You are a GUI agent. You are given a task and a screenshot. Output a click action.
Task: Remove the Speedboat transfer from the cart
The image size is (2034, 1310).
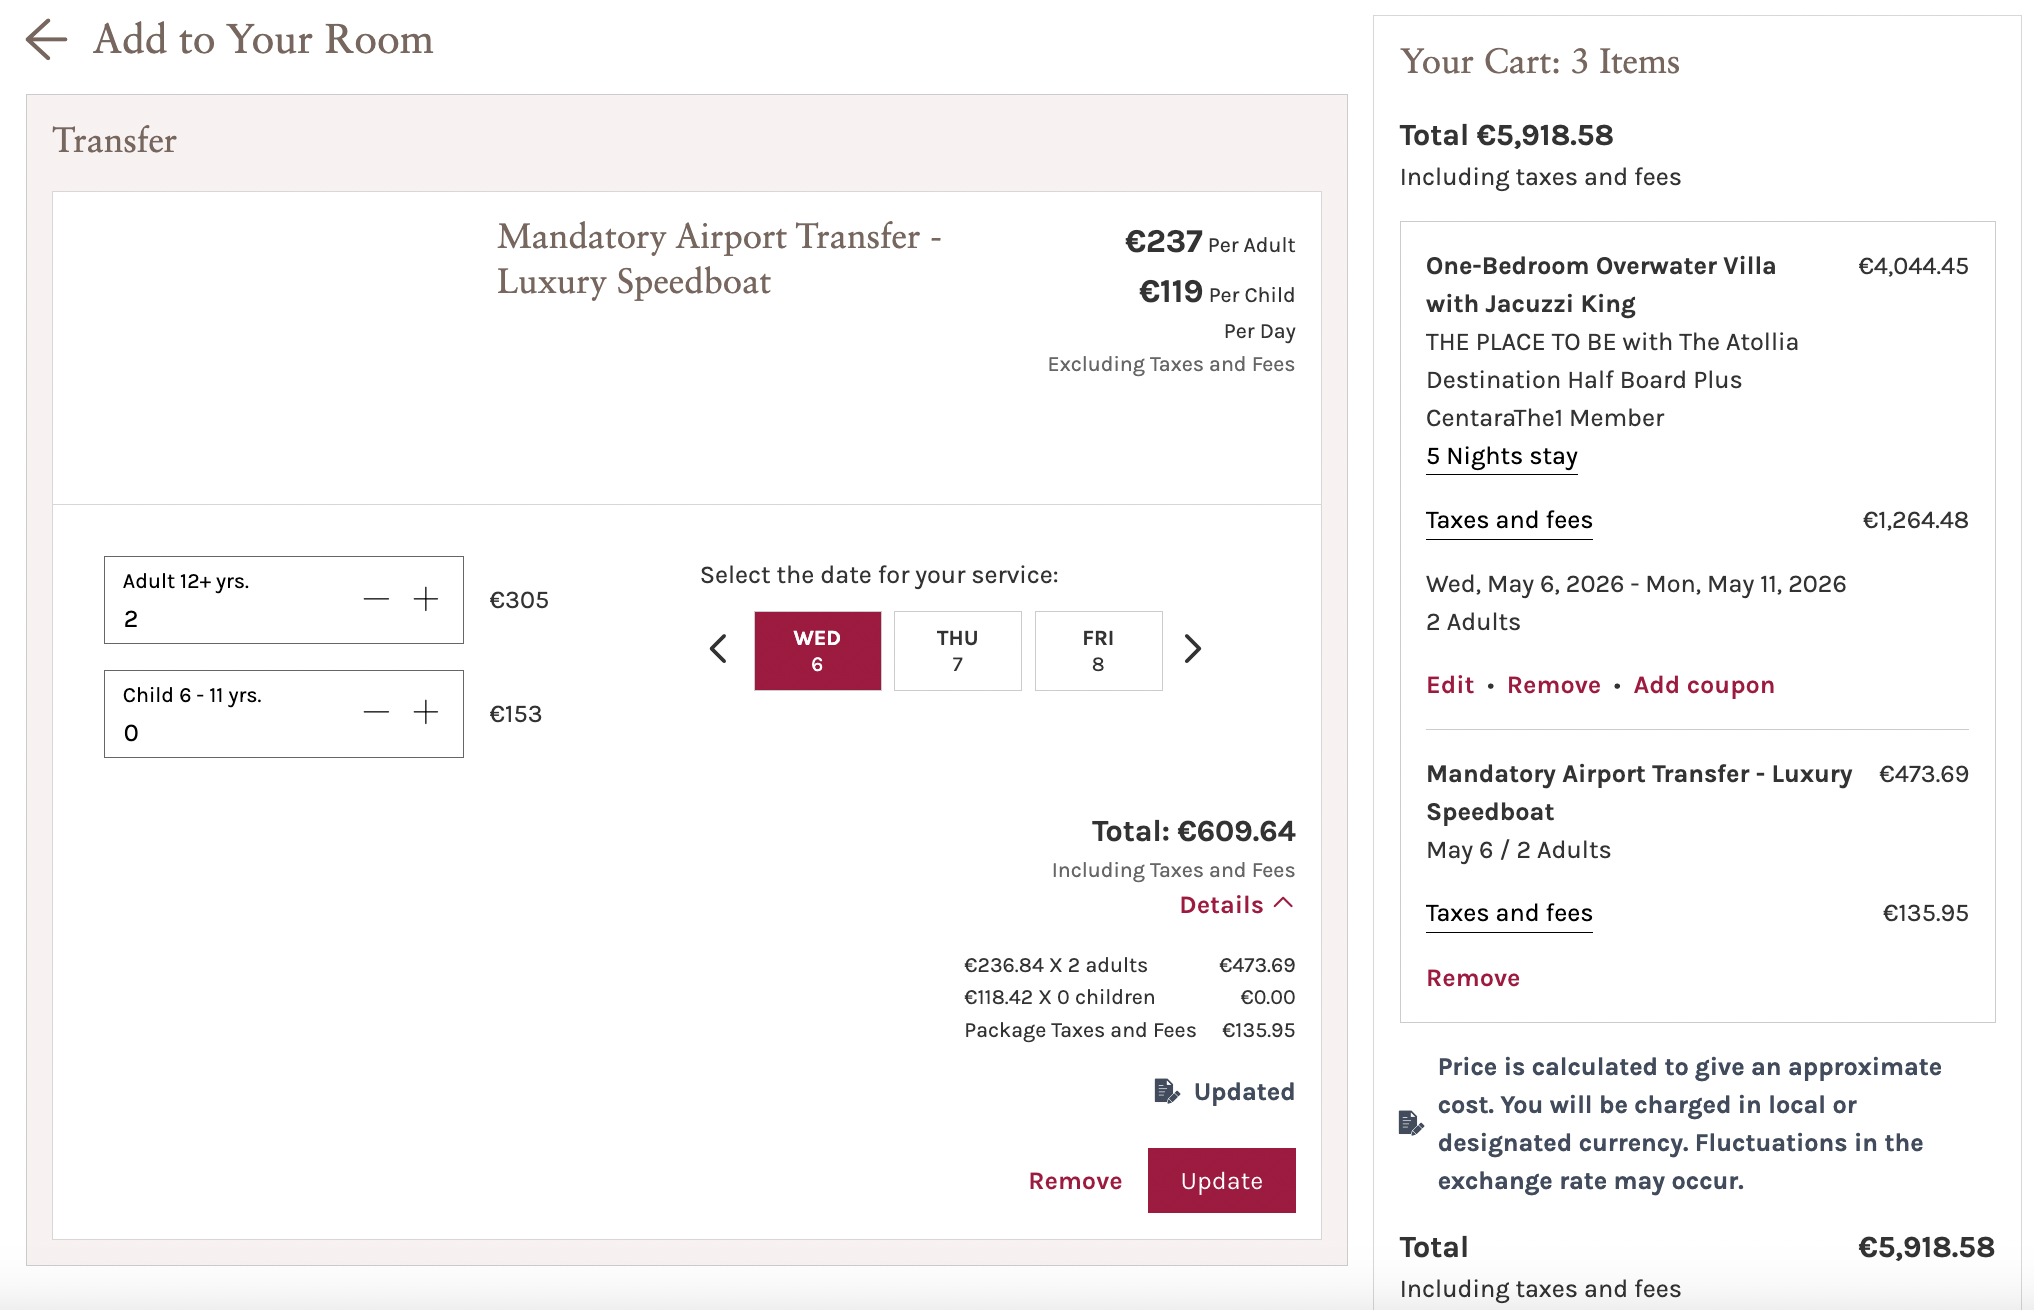coord(1472,978)
